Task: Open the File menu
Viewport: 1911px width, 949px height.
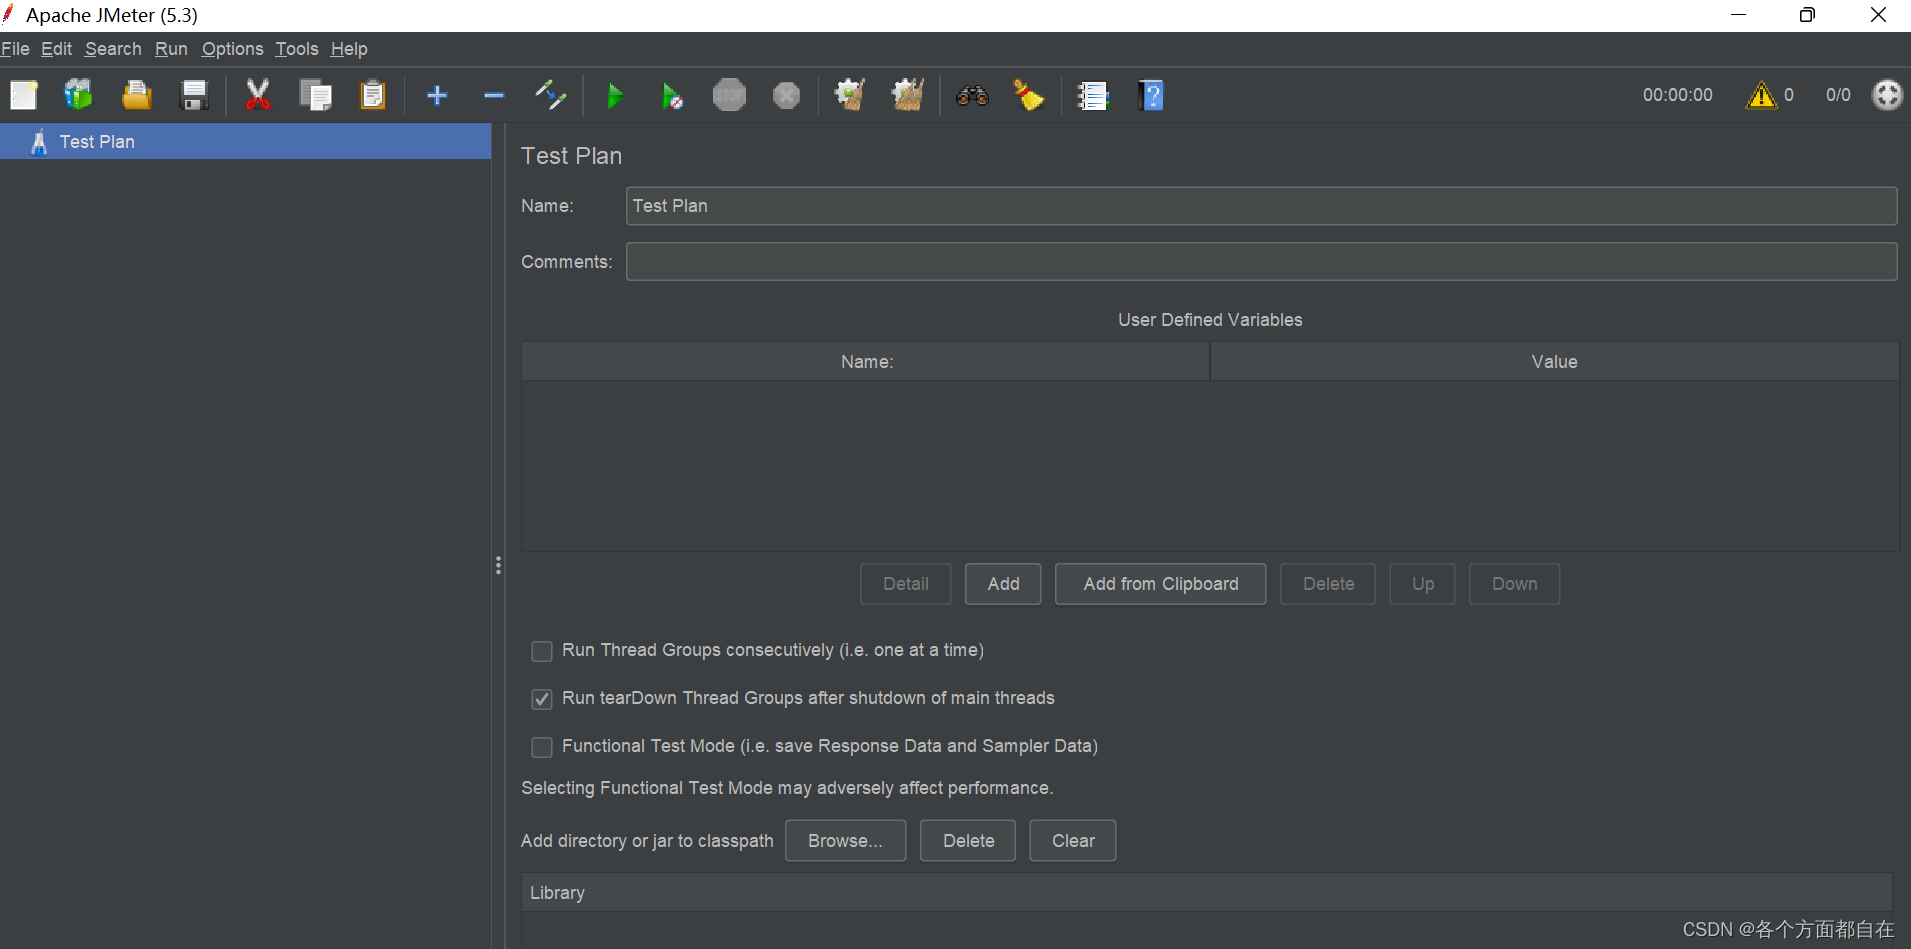Action: 15,49
